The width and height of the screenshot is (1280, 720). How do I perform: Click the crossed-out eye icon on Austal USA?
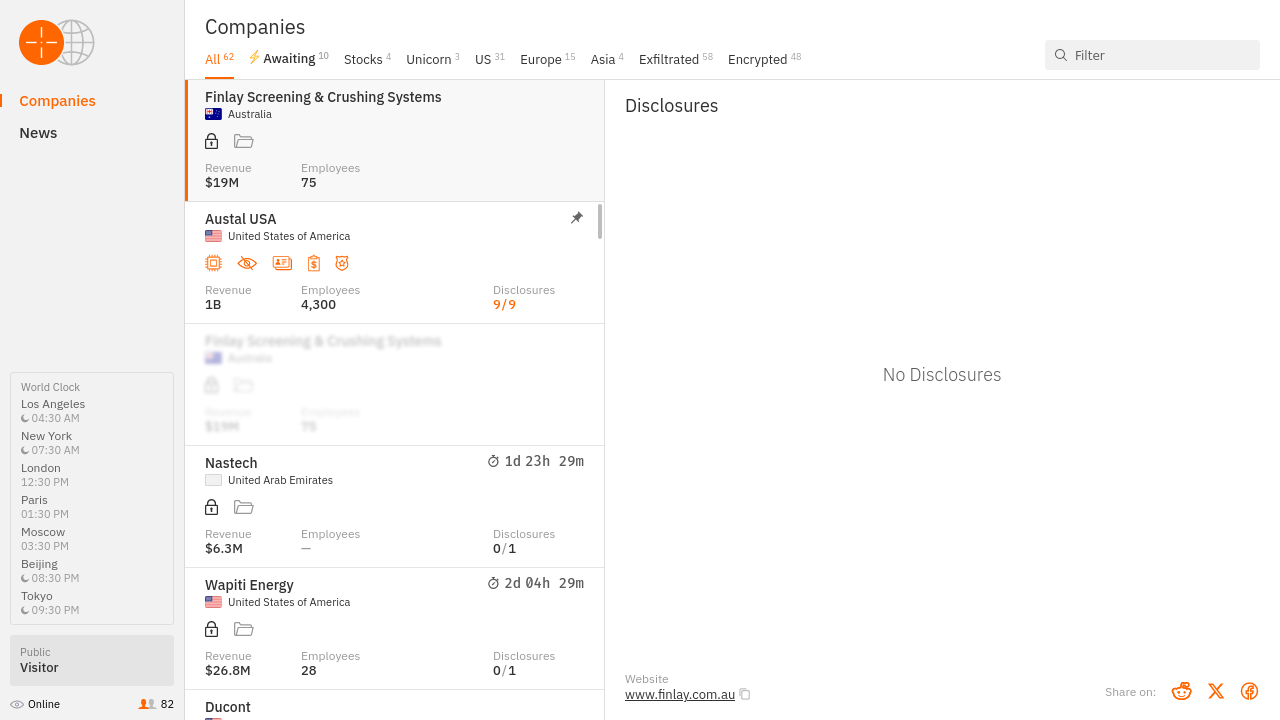click(247, 263)
